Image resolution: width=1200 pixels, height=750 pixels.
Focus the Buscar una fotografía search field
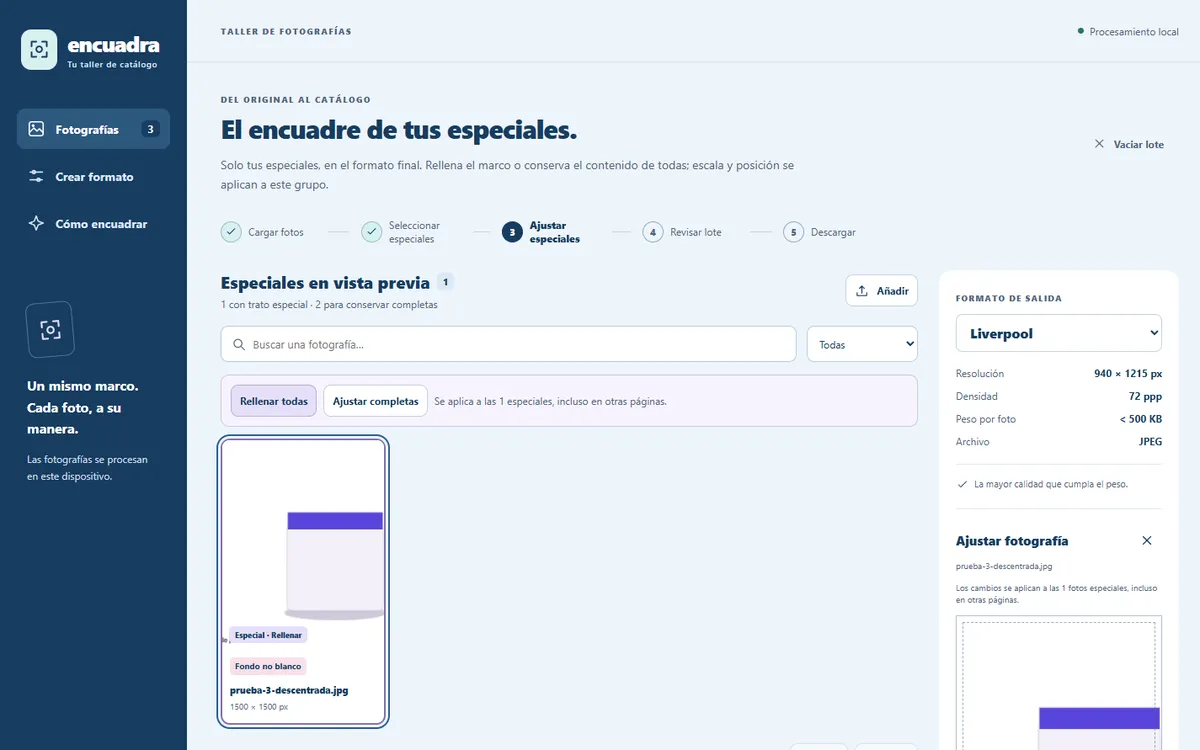[x=508, y=344]
